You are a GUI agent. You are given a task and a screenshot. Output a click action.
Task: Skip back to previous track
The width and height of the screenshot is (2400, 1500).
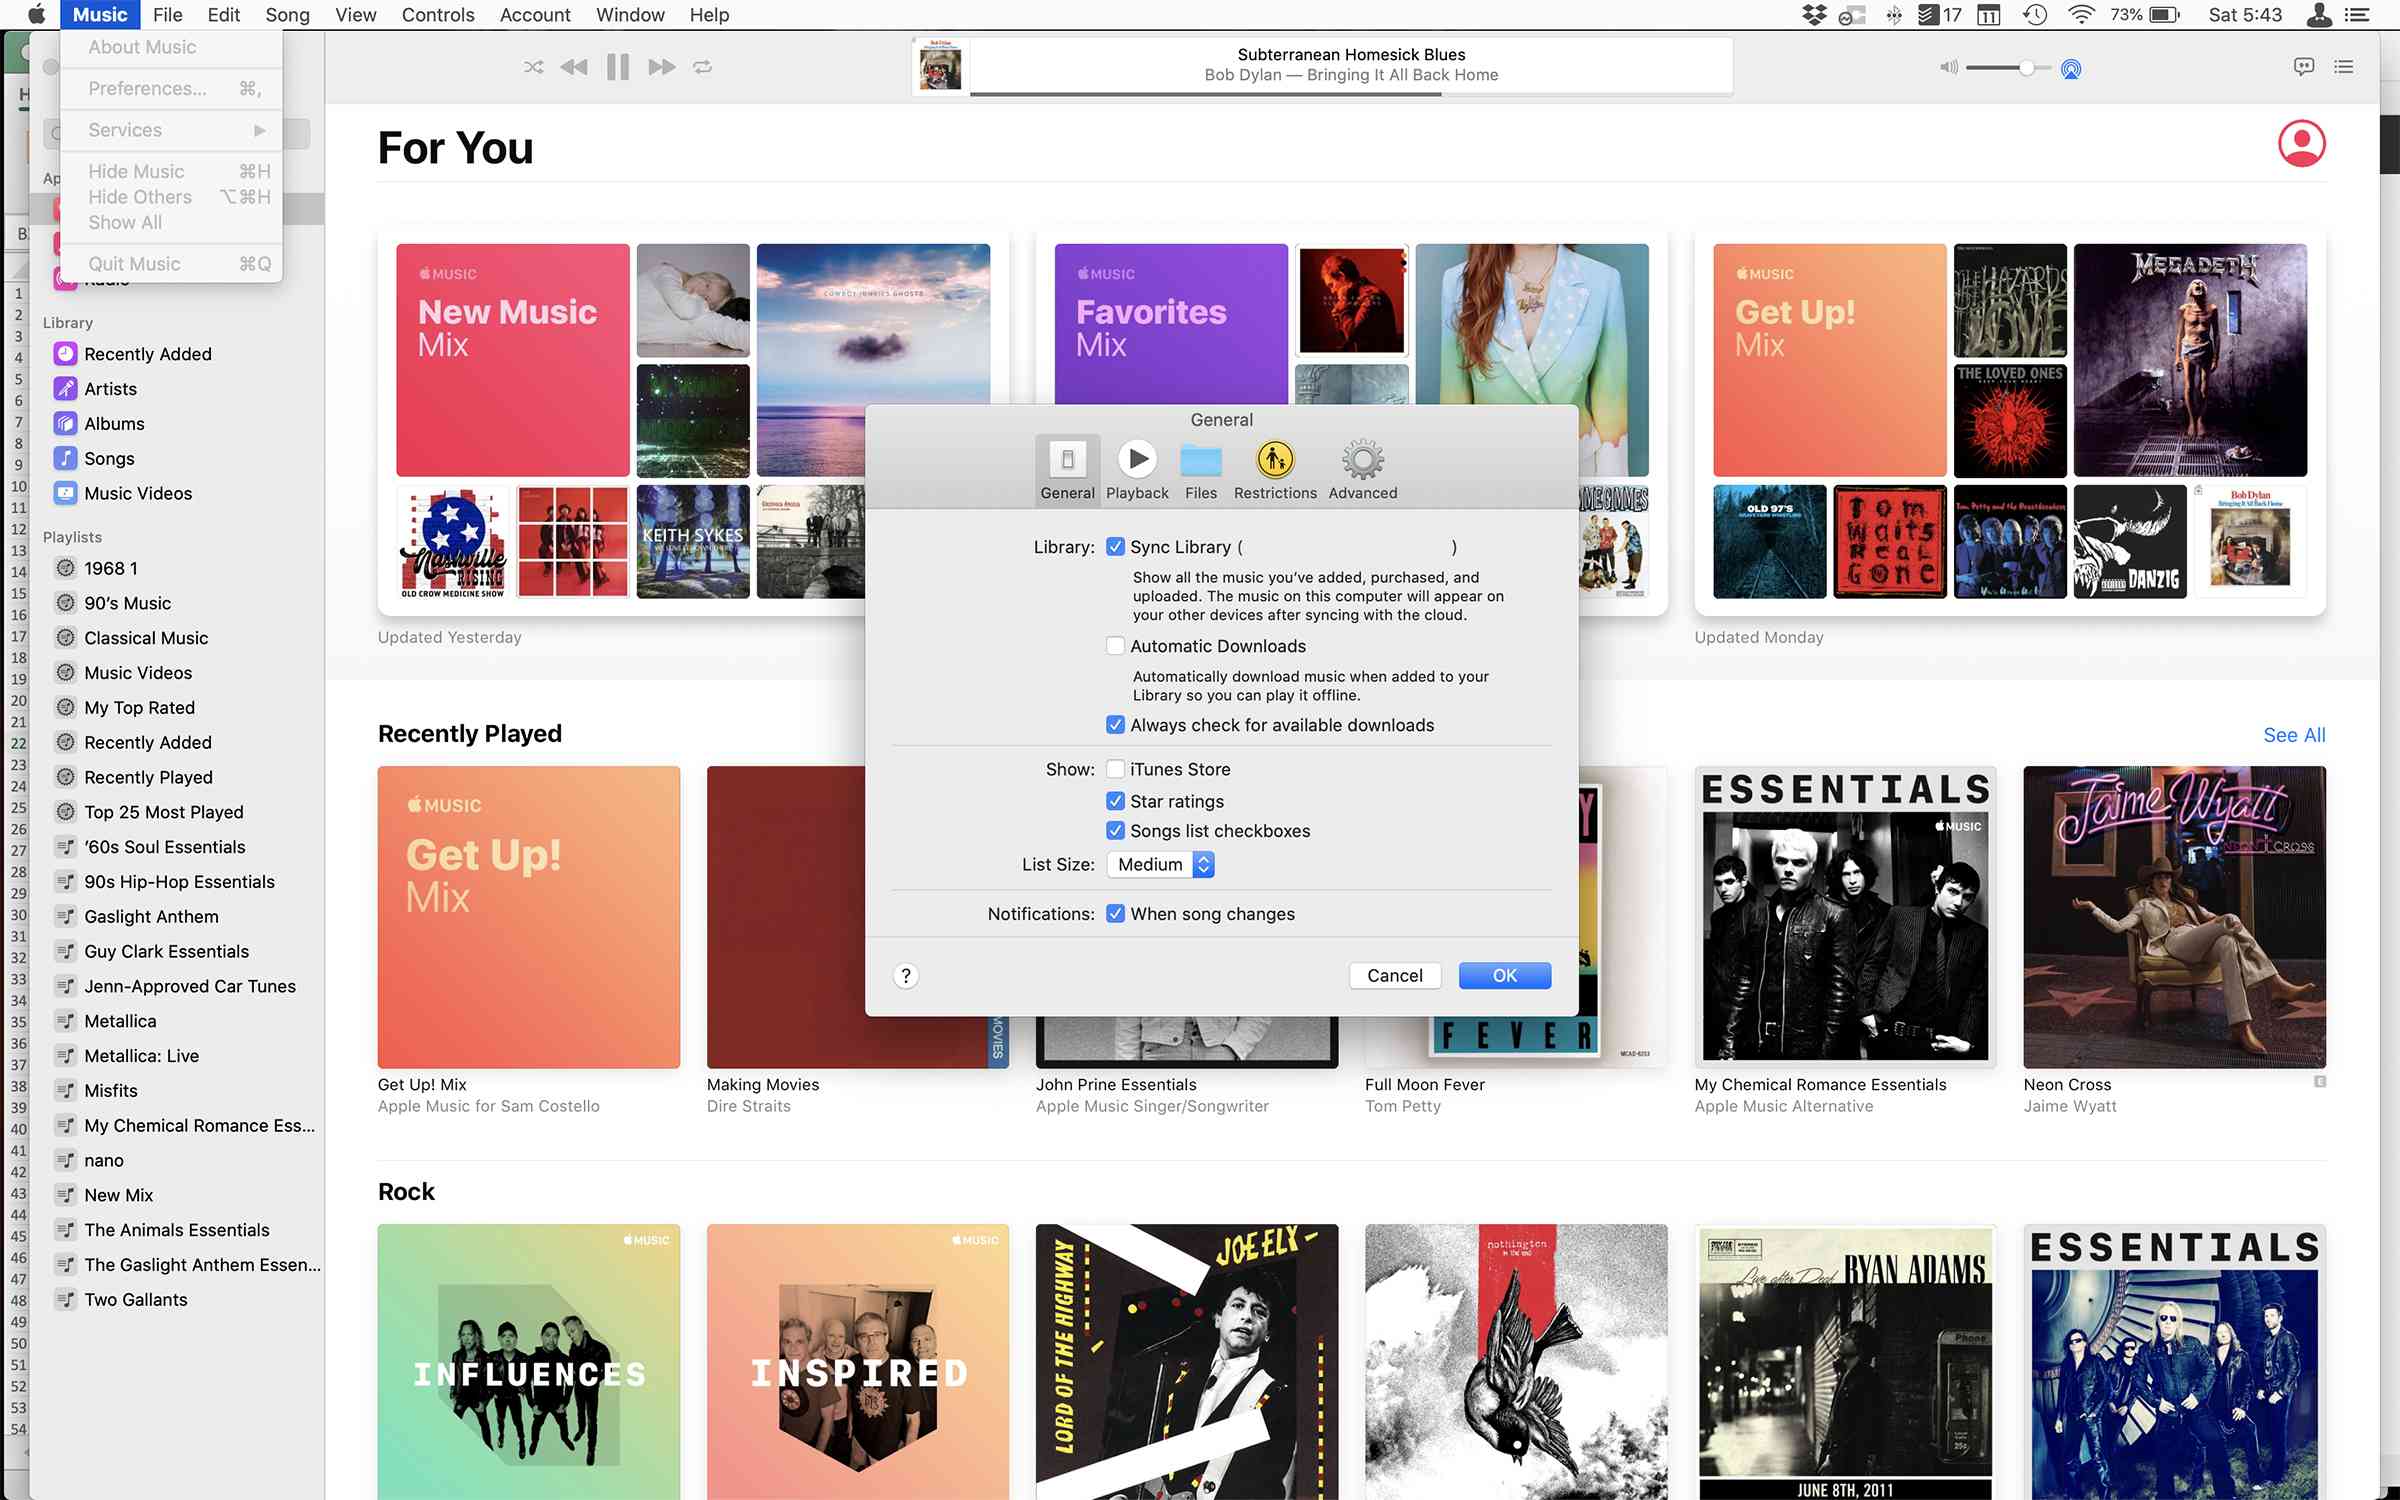pos(574,67)
